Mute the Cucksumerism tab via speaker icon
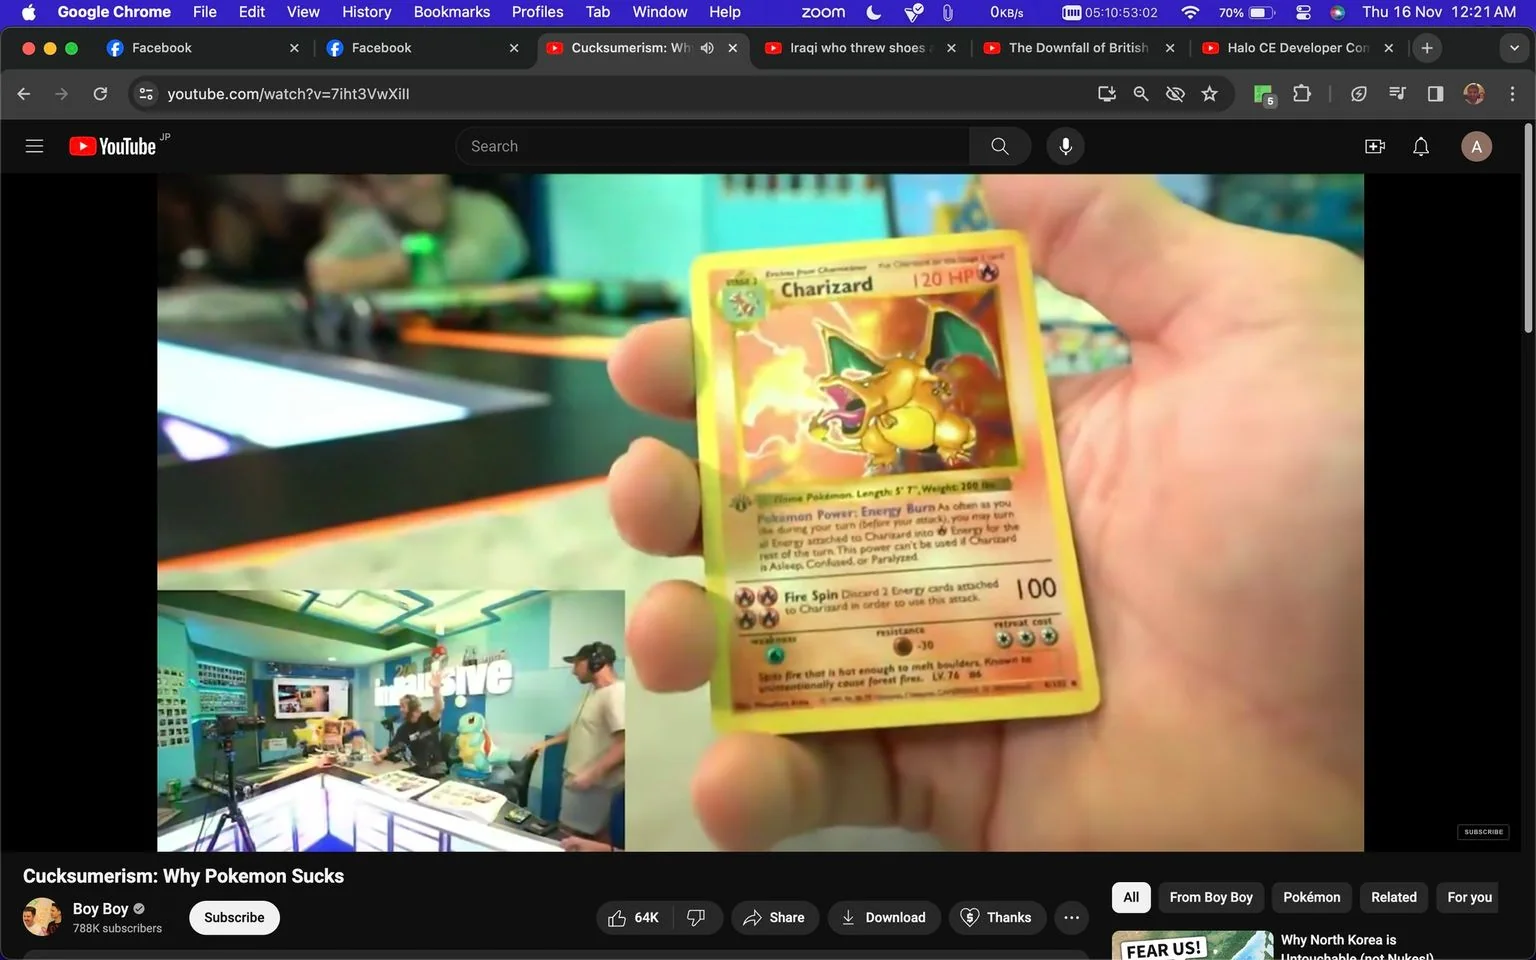1536x960 pixels. tap(707, 48)
